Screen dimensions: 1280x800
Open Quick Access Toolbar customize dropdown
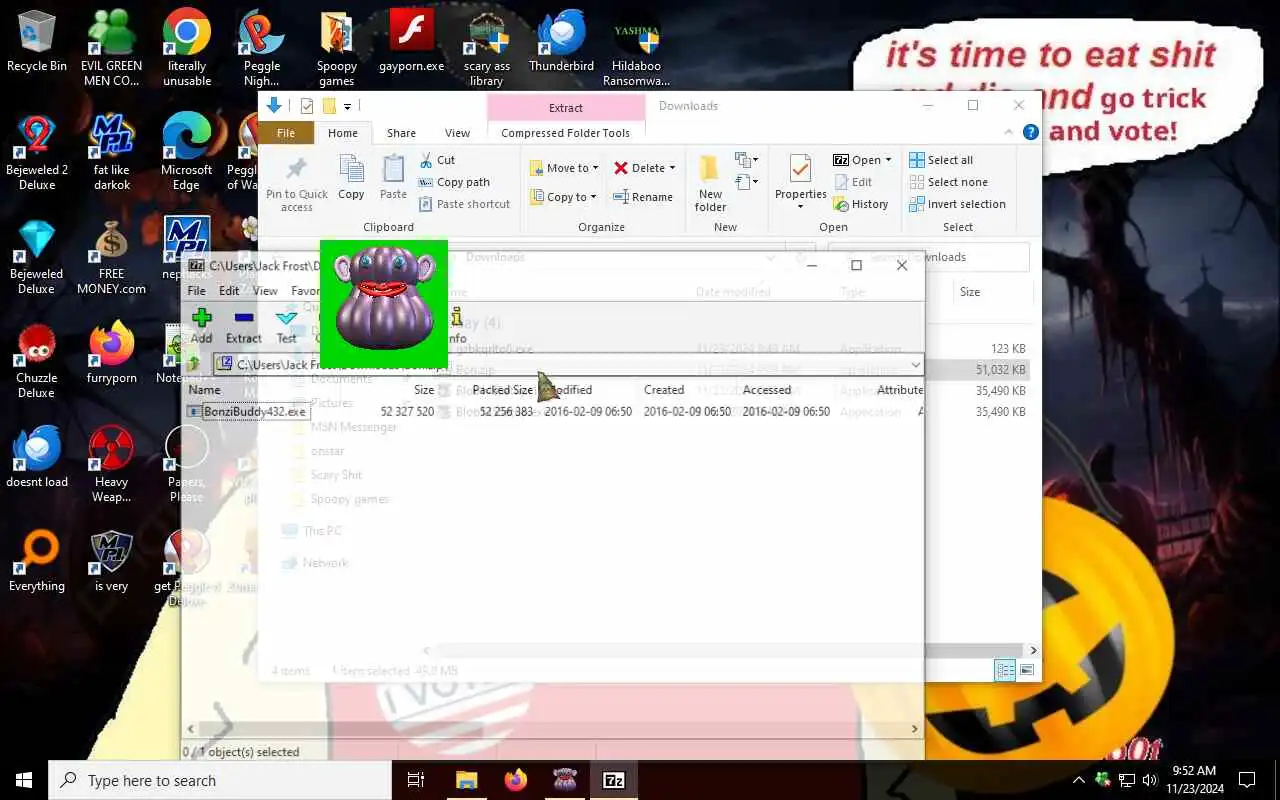click(x=348, y=106)
